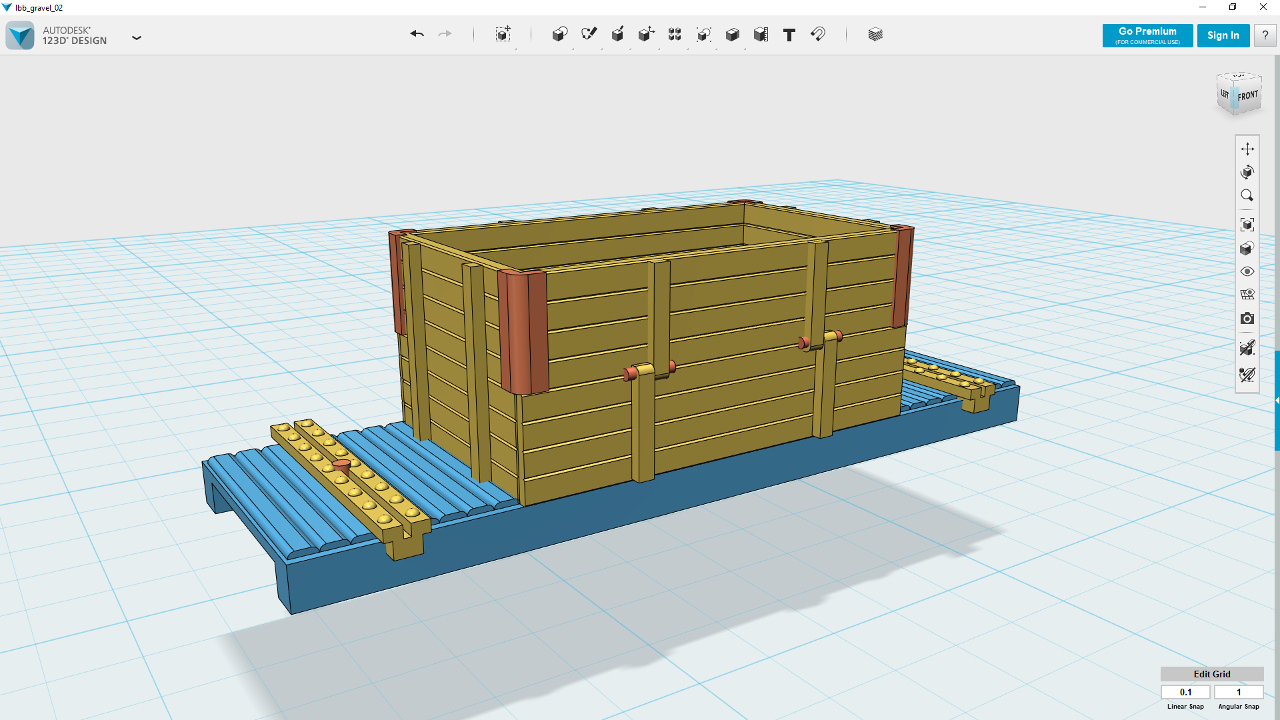Click the Edit Grid button

1212,674
